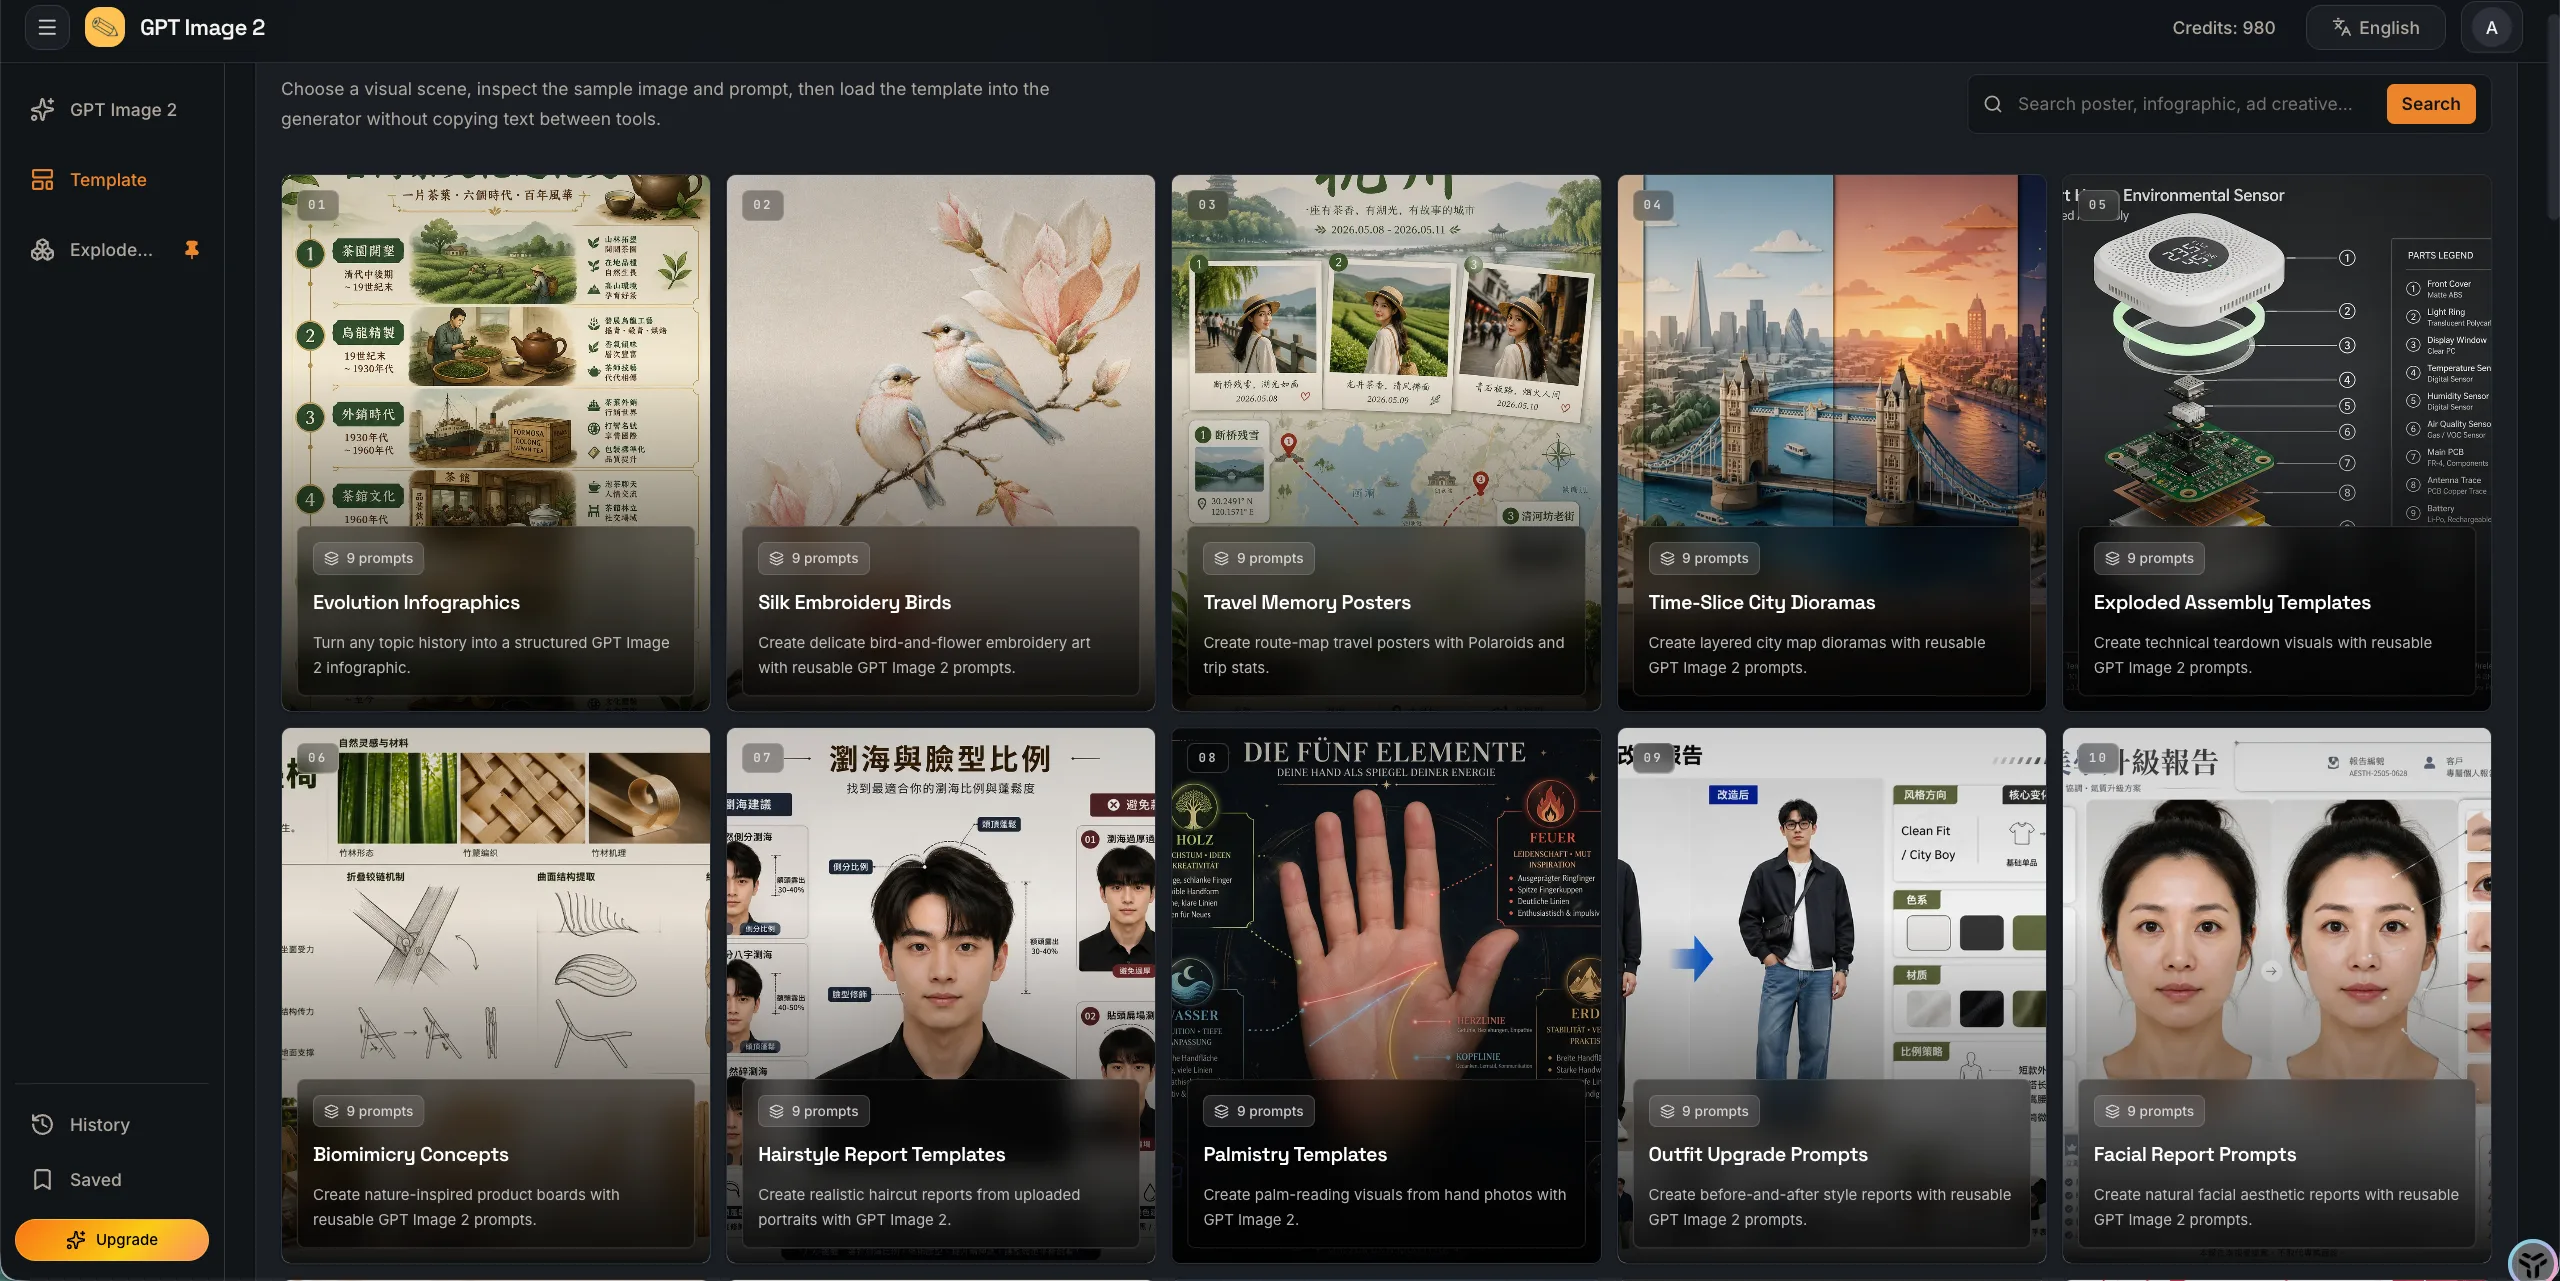Click 9 prompts badge on Travel Memory Posters
2560x1281 pixels.
point(1259,558)
